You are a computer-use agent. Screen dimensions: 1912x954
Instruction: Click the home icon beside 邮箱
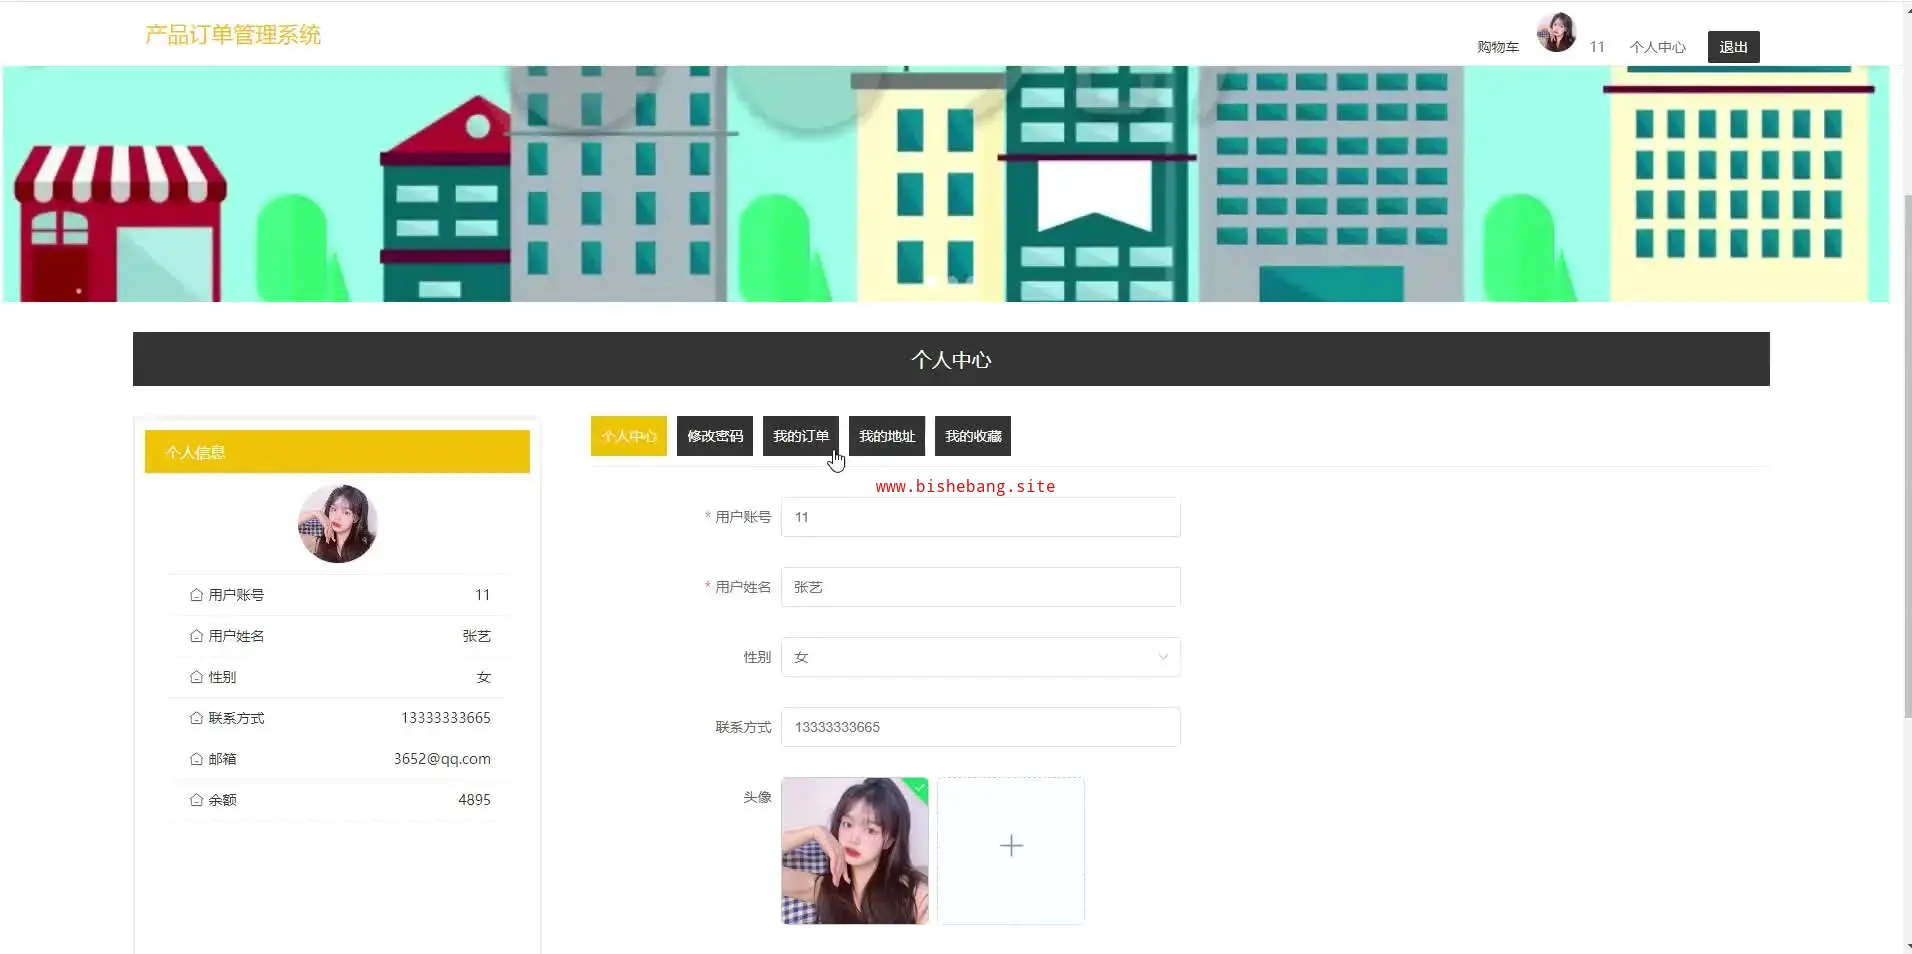(x=196, y=759)
